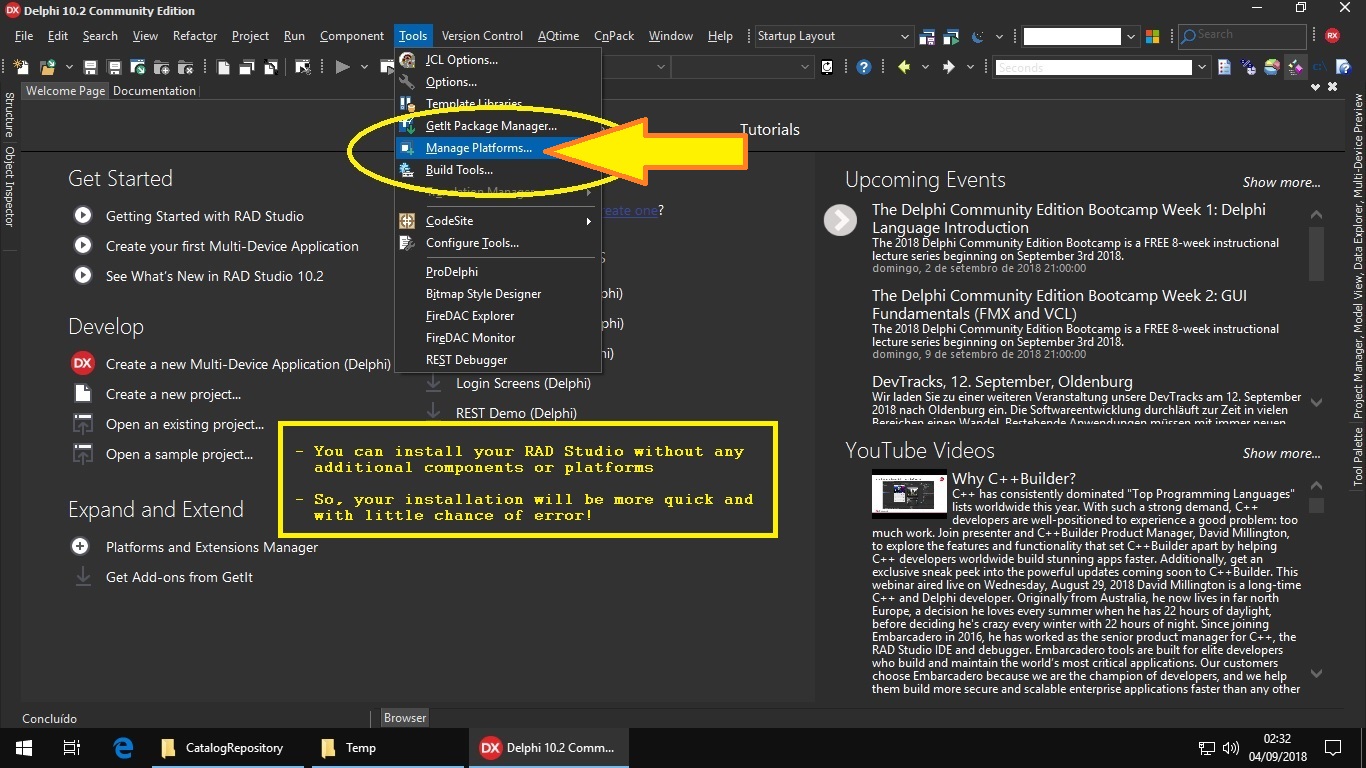Click the Save All toolbar icon
This screenshot has width=1366, height=768.
[114, 67]
